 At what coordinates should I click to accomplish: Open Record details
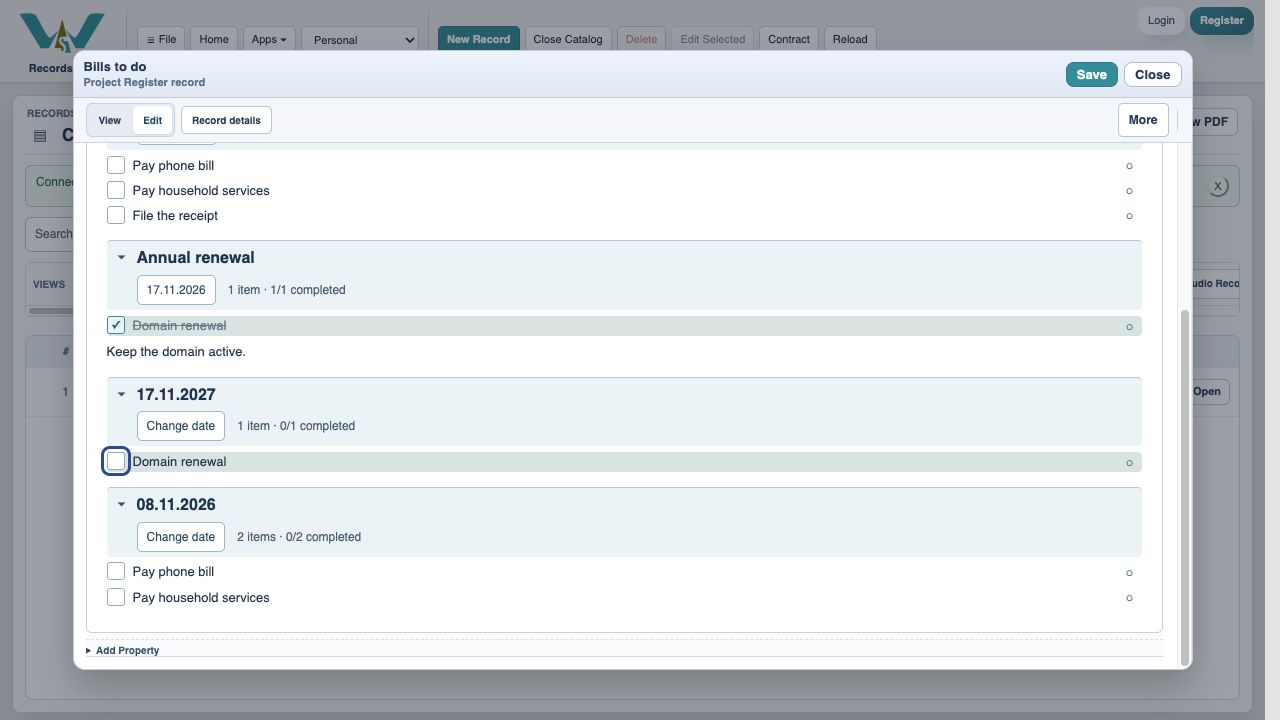coord(226,120)
